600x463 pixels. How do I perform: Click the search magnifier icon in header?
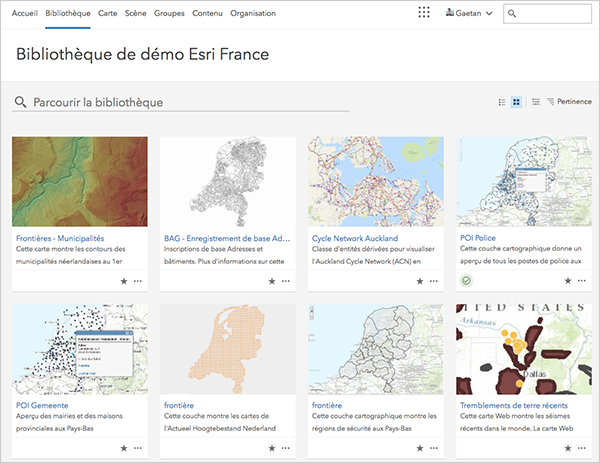(513, 13)
